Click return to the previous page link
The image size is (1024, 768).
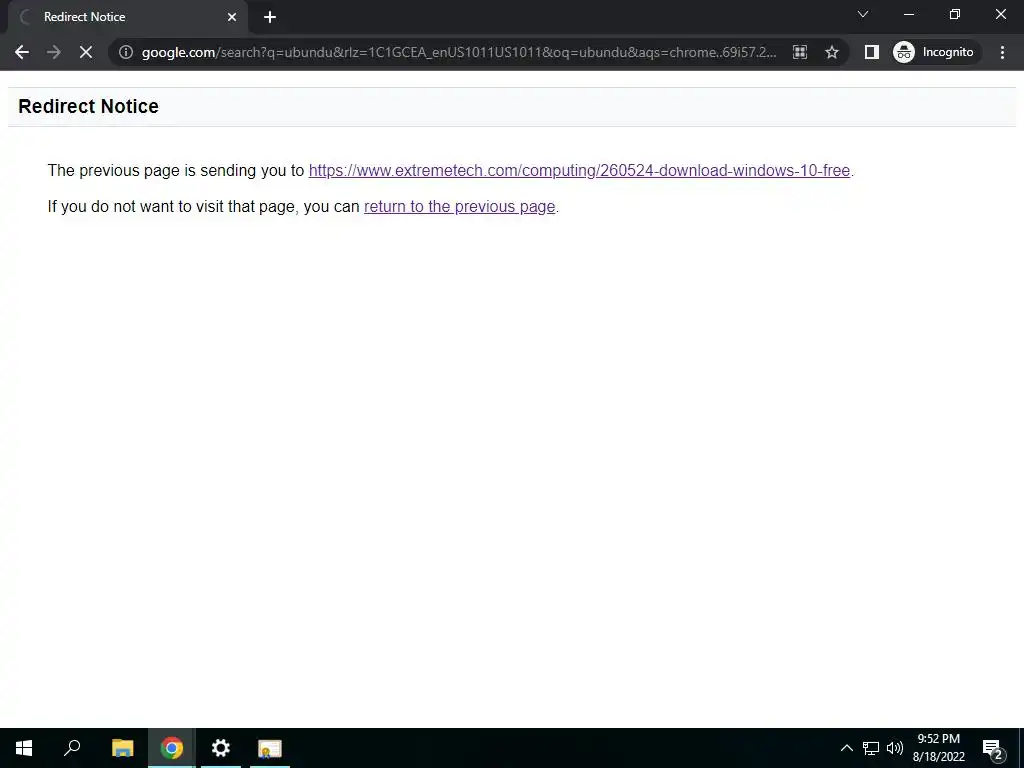click(x=459, y=206)
